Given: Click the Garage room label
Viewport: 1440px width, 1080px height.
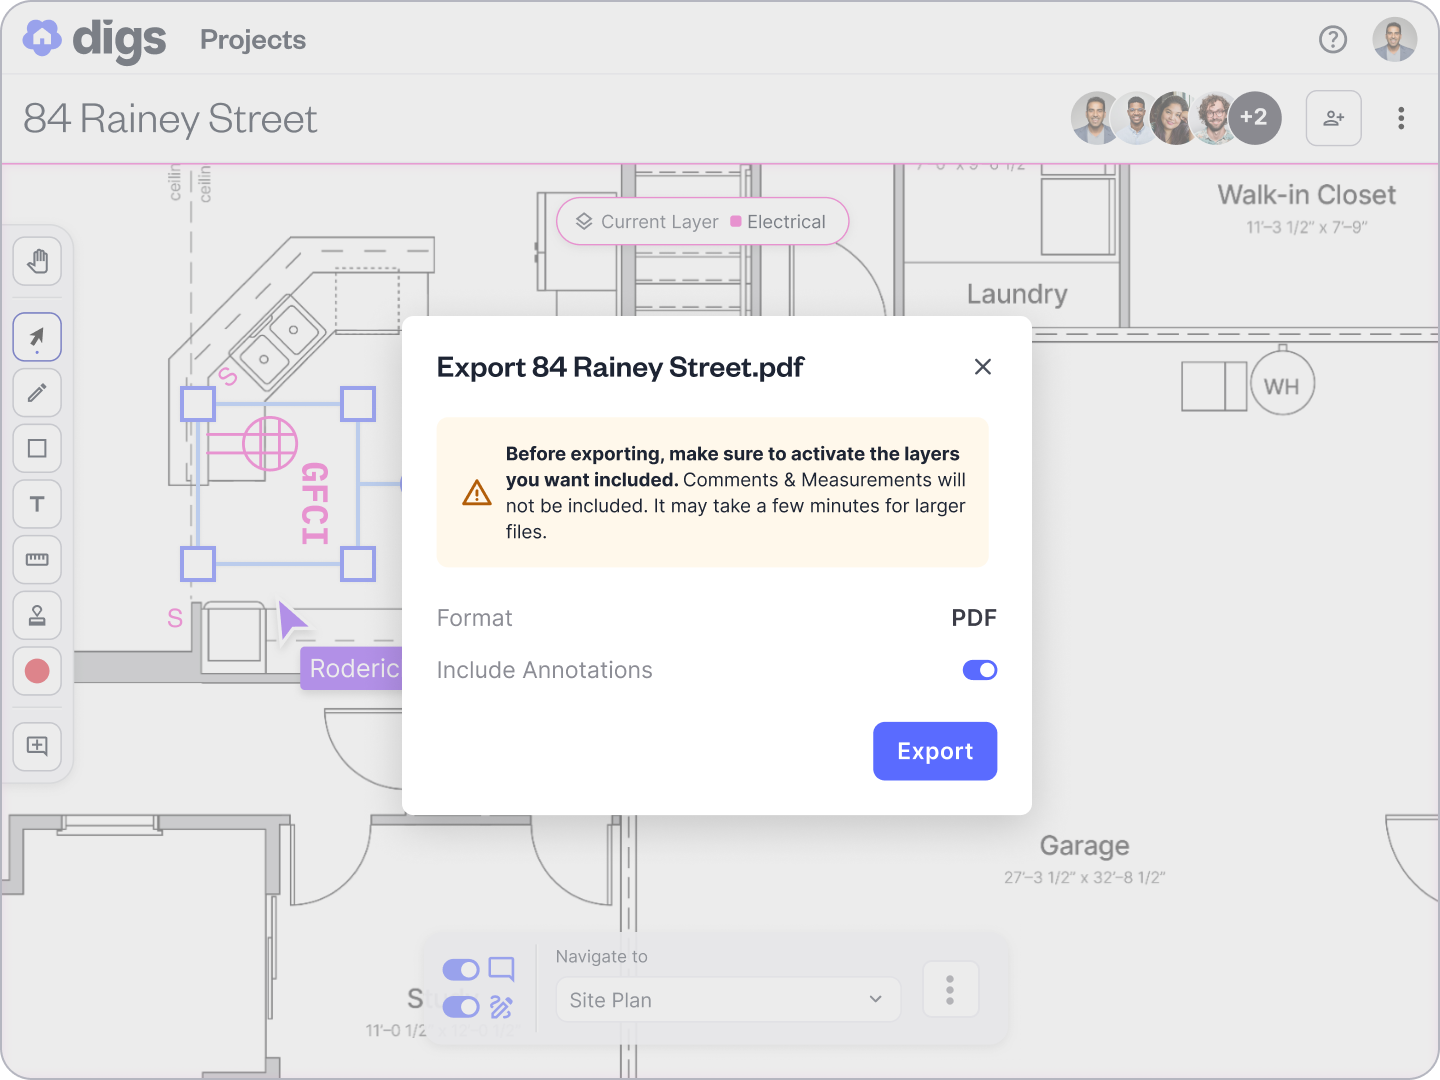Looking at the screenshot, I should (1085, 846).
